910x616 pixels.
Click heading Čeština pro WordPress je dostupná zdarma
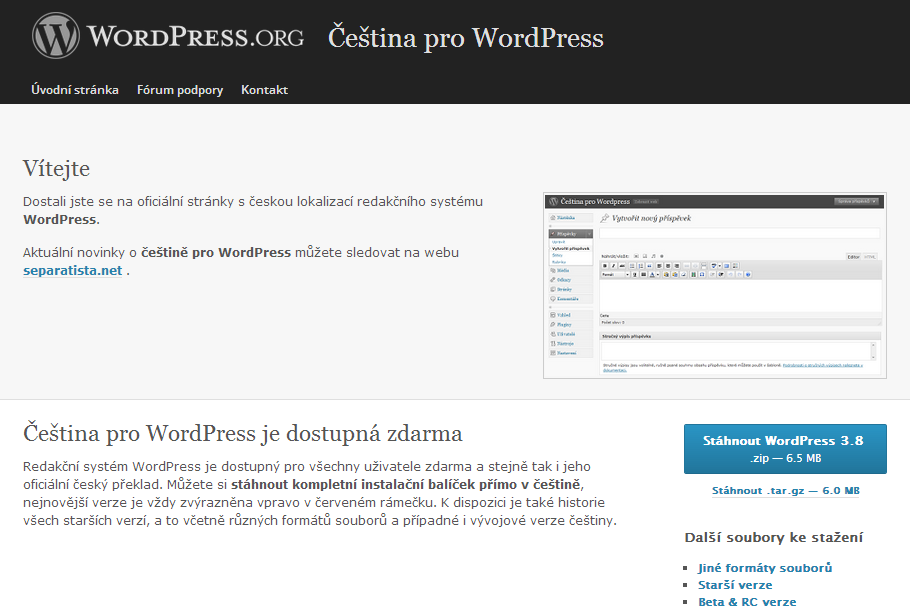[x=243, y=434]
